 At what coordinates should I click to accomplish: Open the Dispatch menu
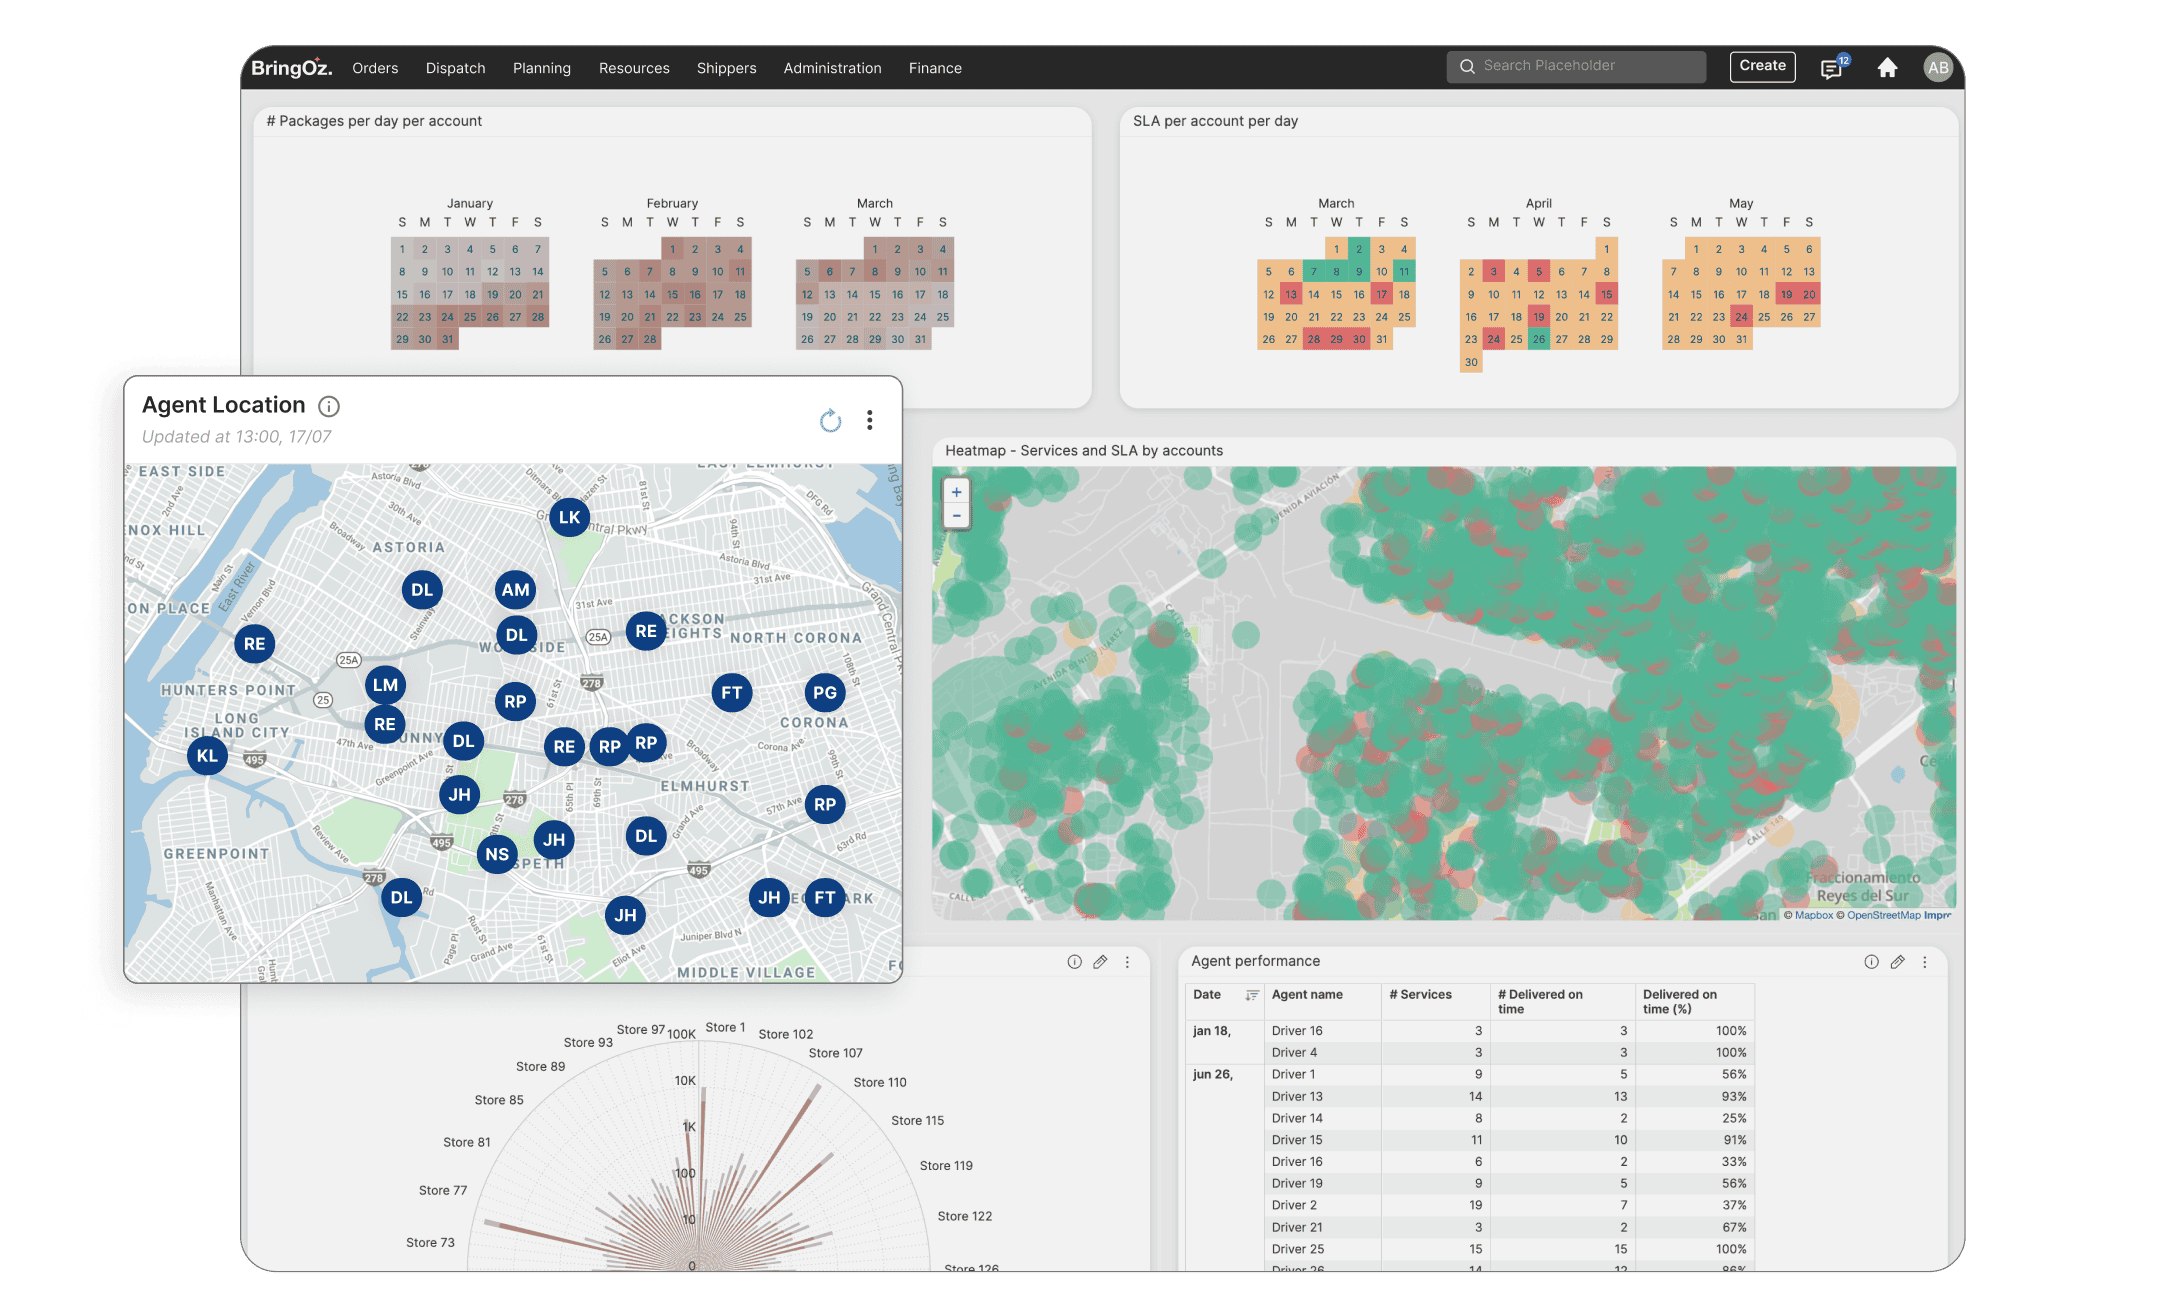pos(455,68)
